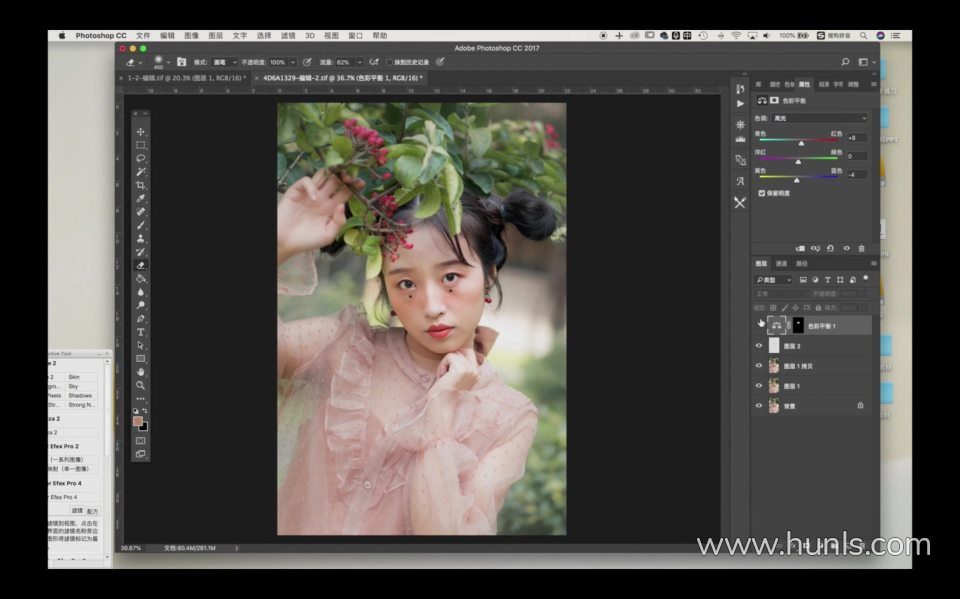
Task: Select the Brush tool
Action: (x=141, y=225)
